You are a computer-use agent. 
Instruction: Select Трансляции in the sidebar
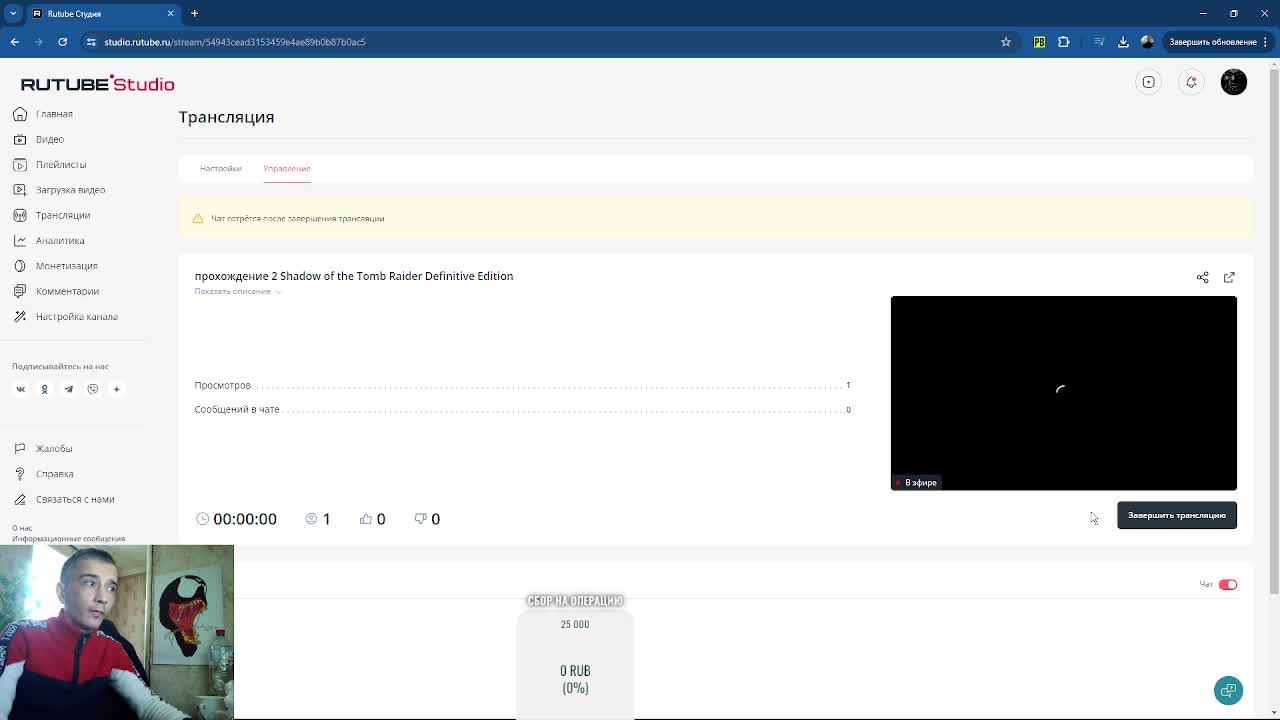coord(62,215)
